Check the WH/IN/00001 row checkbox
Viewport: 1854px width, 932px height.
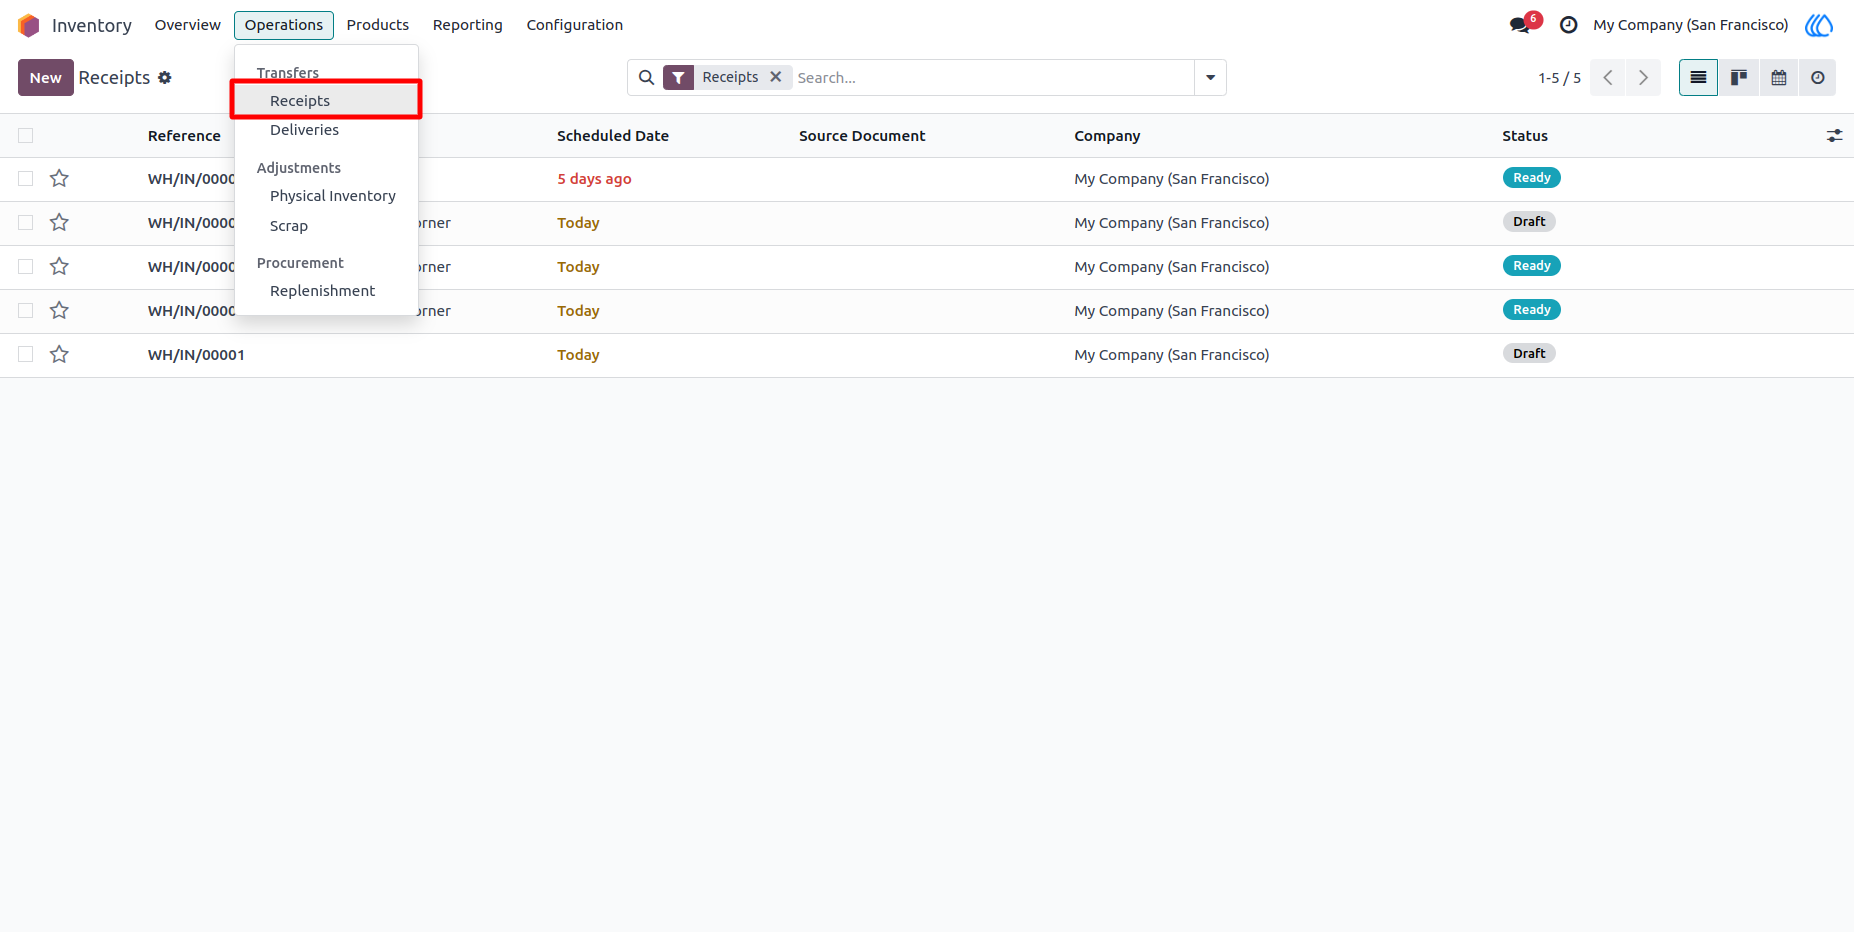click(x=26, y=355)
